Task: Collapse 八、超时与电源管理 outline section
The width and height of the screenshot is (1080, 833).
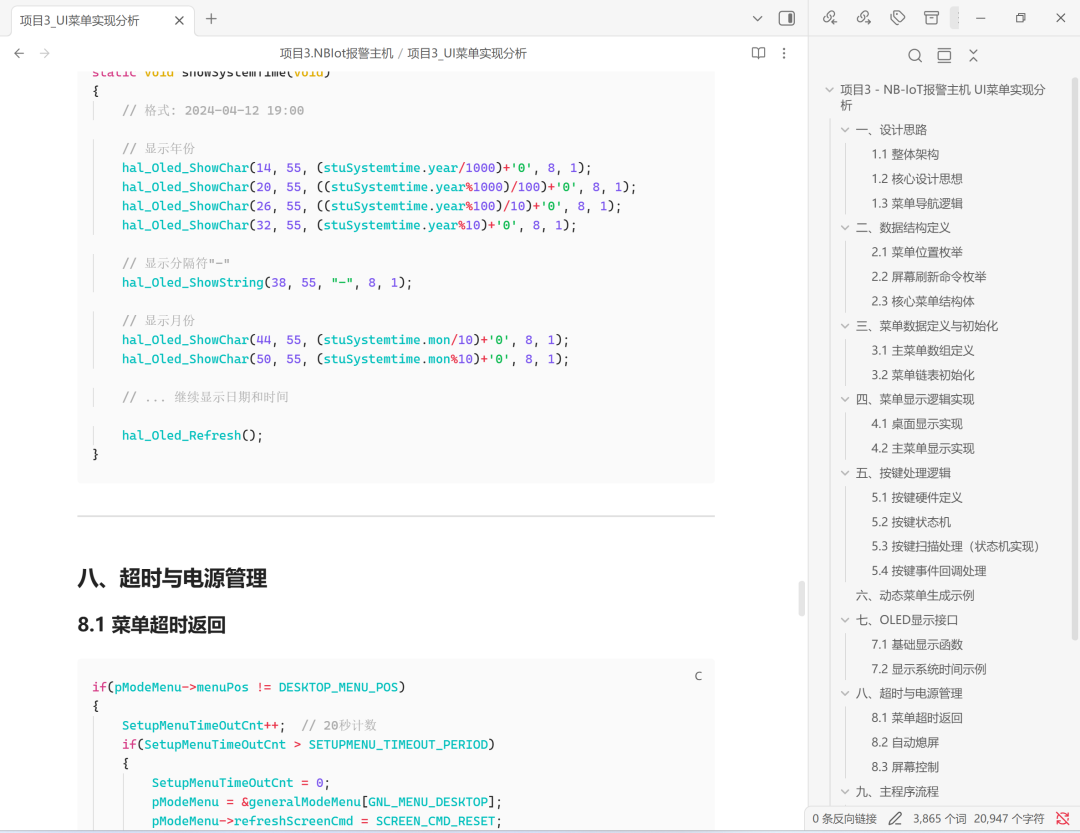Action: click(x=845, y=694)
